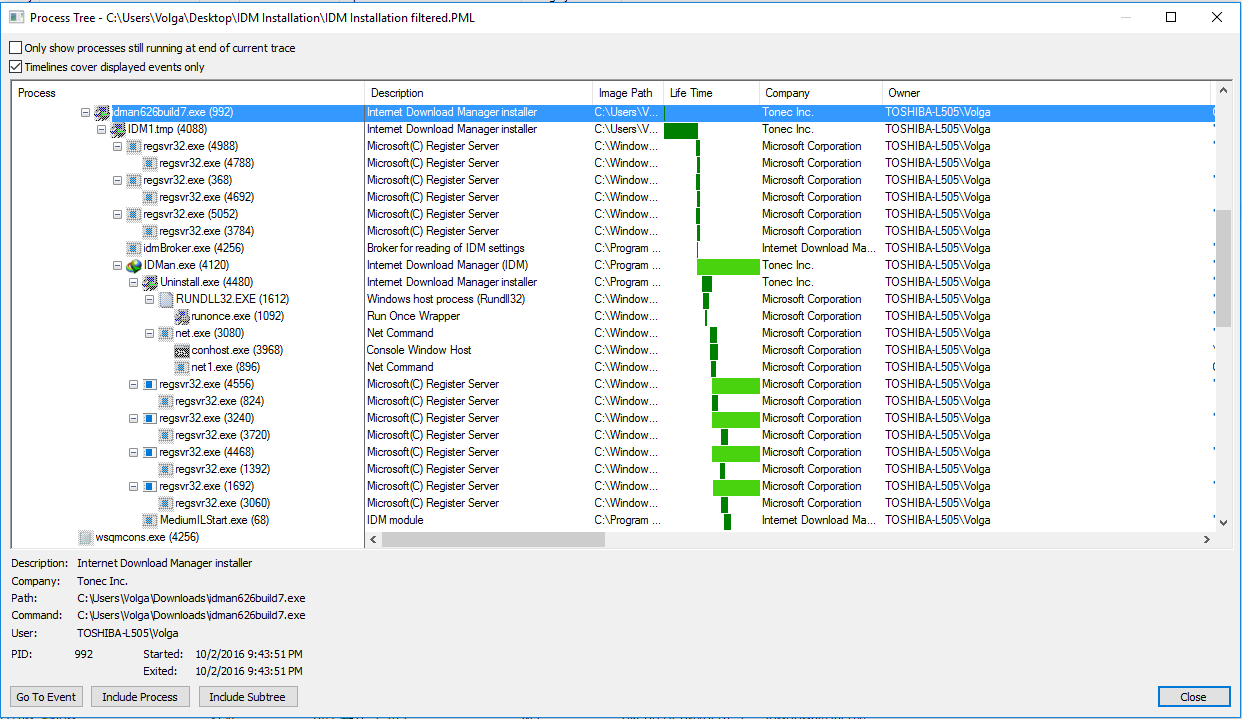Click the Image Path column header
This screenshot has height=719, width=1242.
pyautogui.click(x=628, y=93)
